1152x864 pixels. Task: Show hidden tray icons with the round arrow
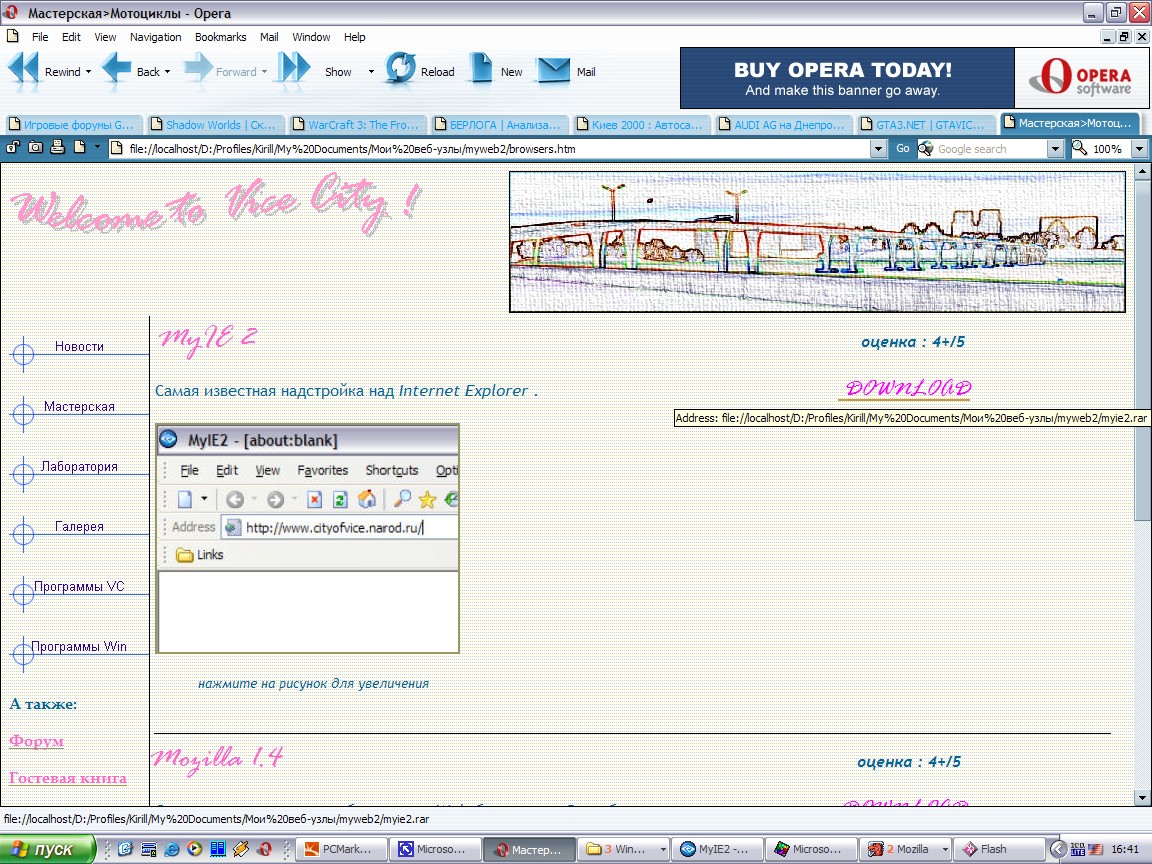coord(1058,849)
